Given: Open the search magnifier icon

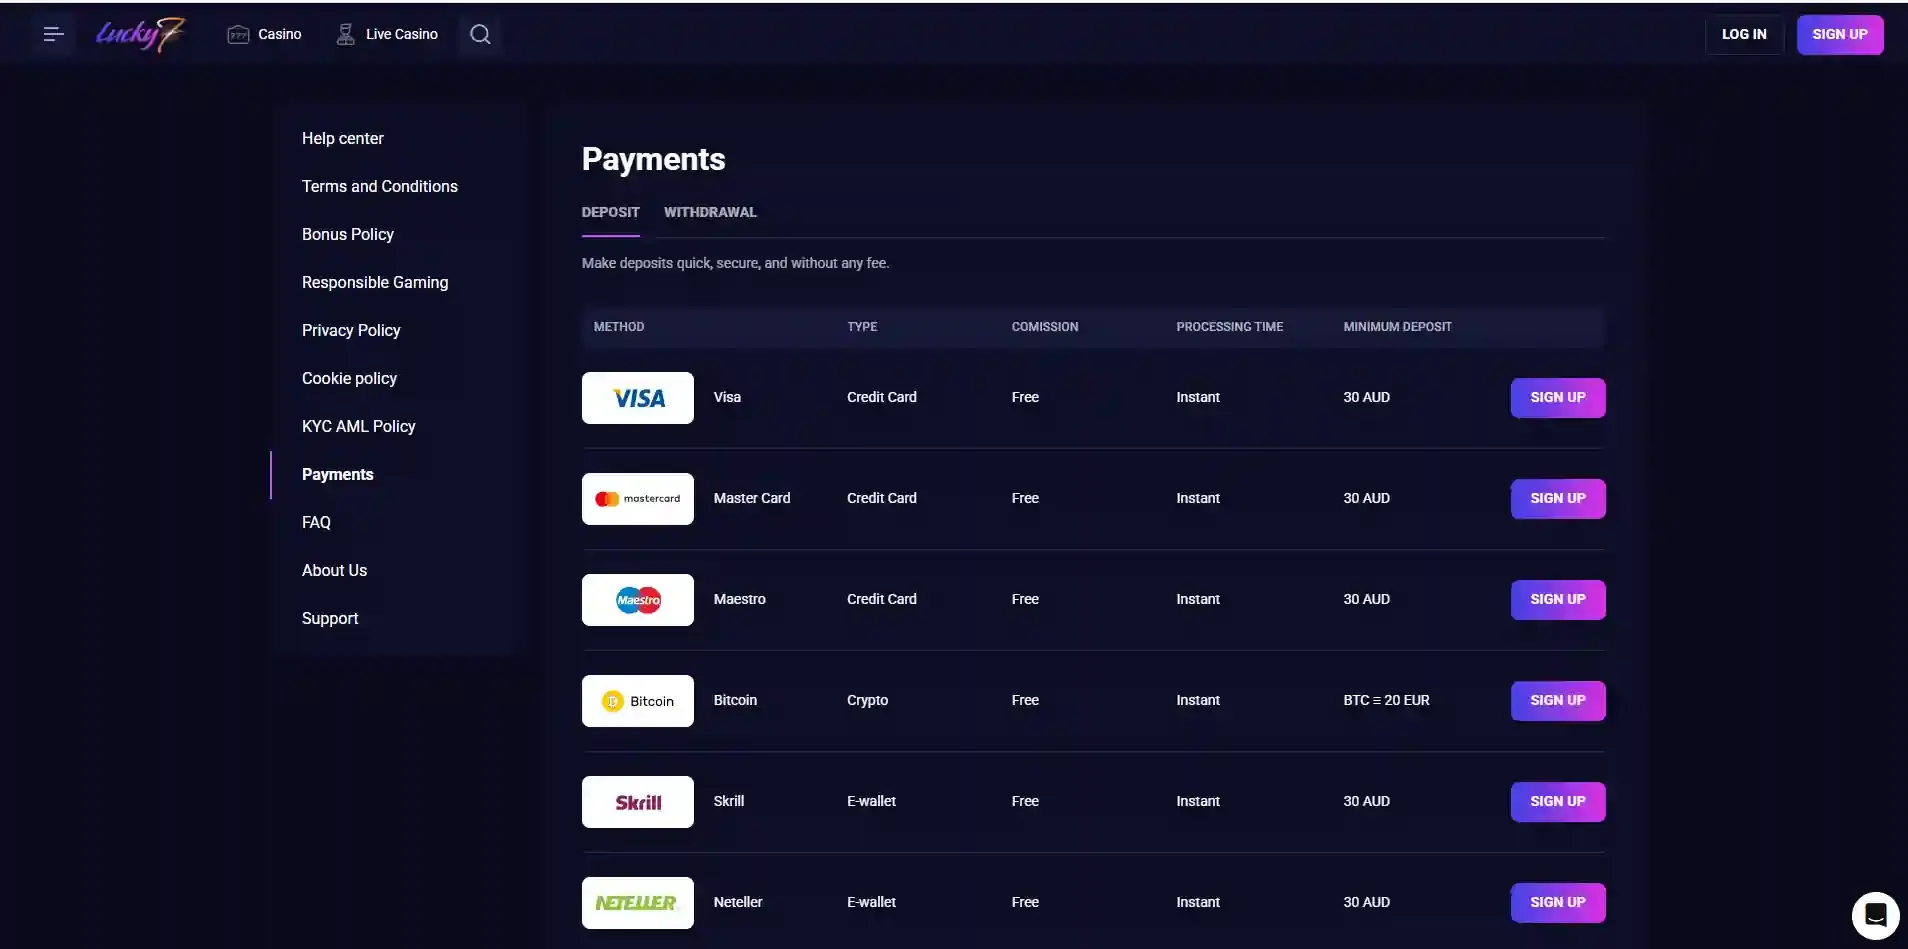Looking at the screenshot, I should 480,34.
